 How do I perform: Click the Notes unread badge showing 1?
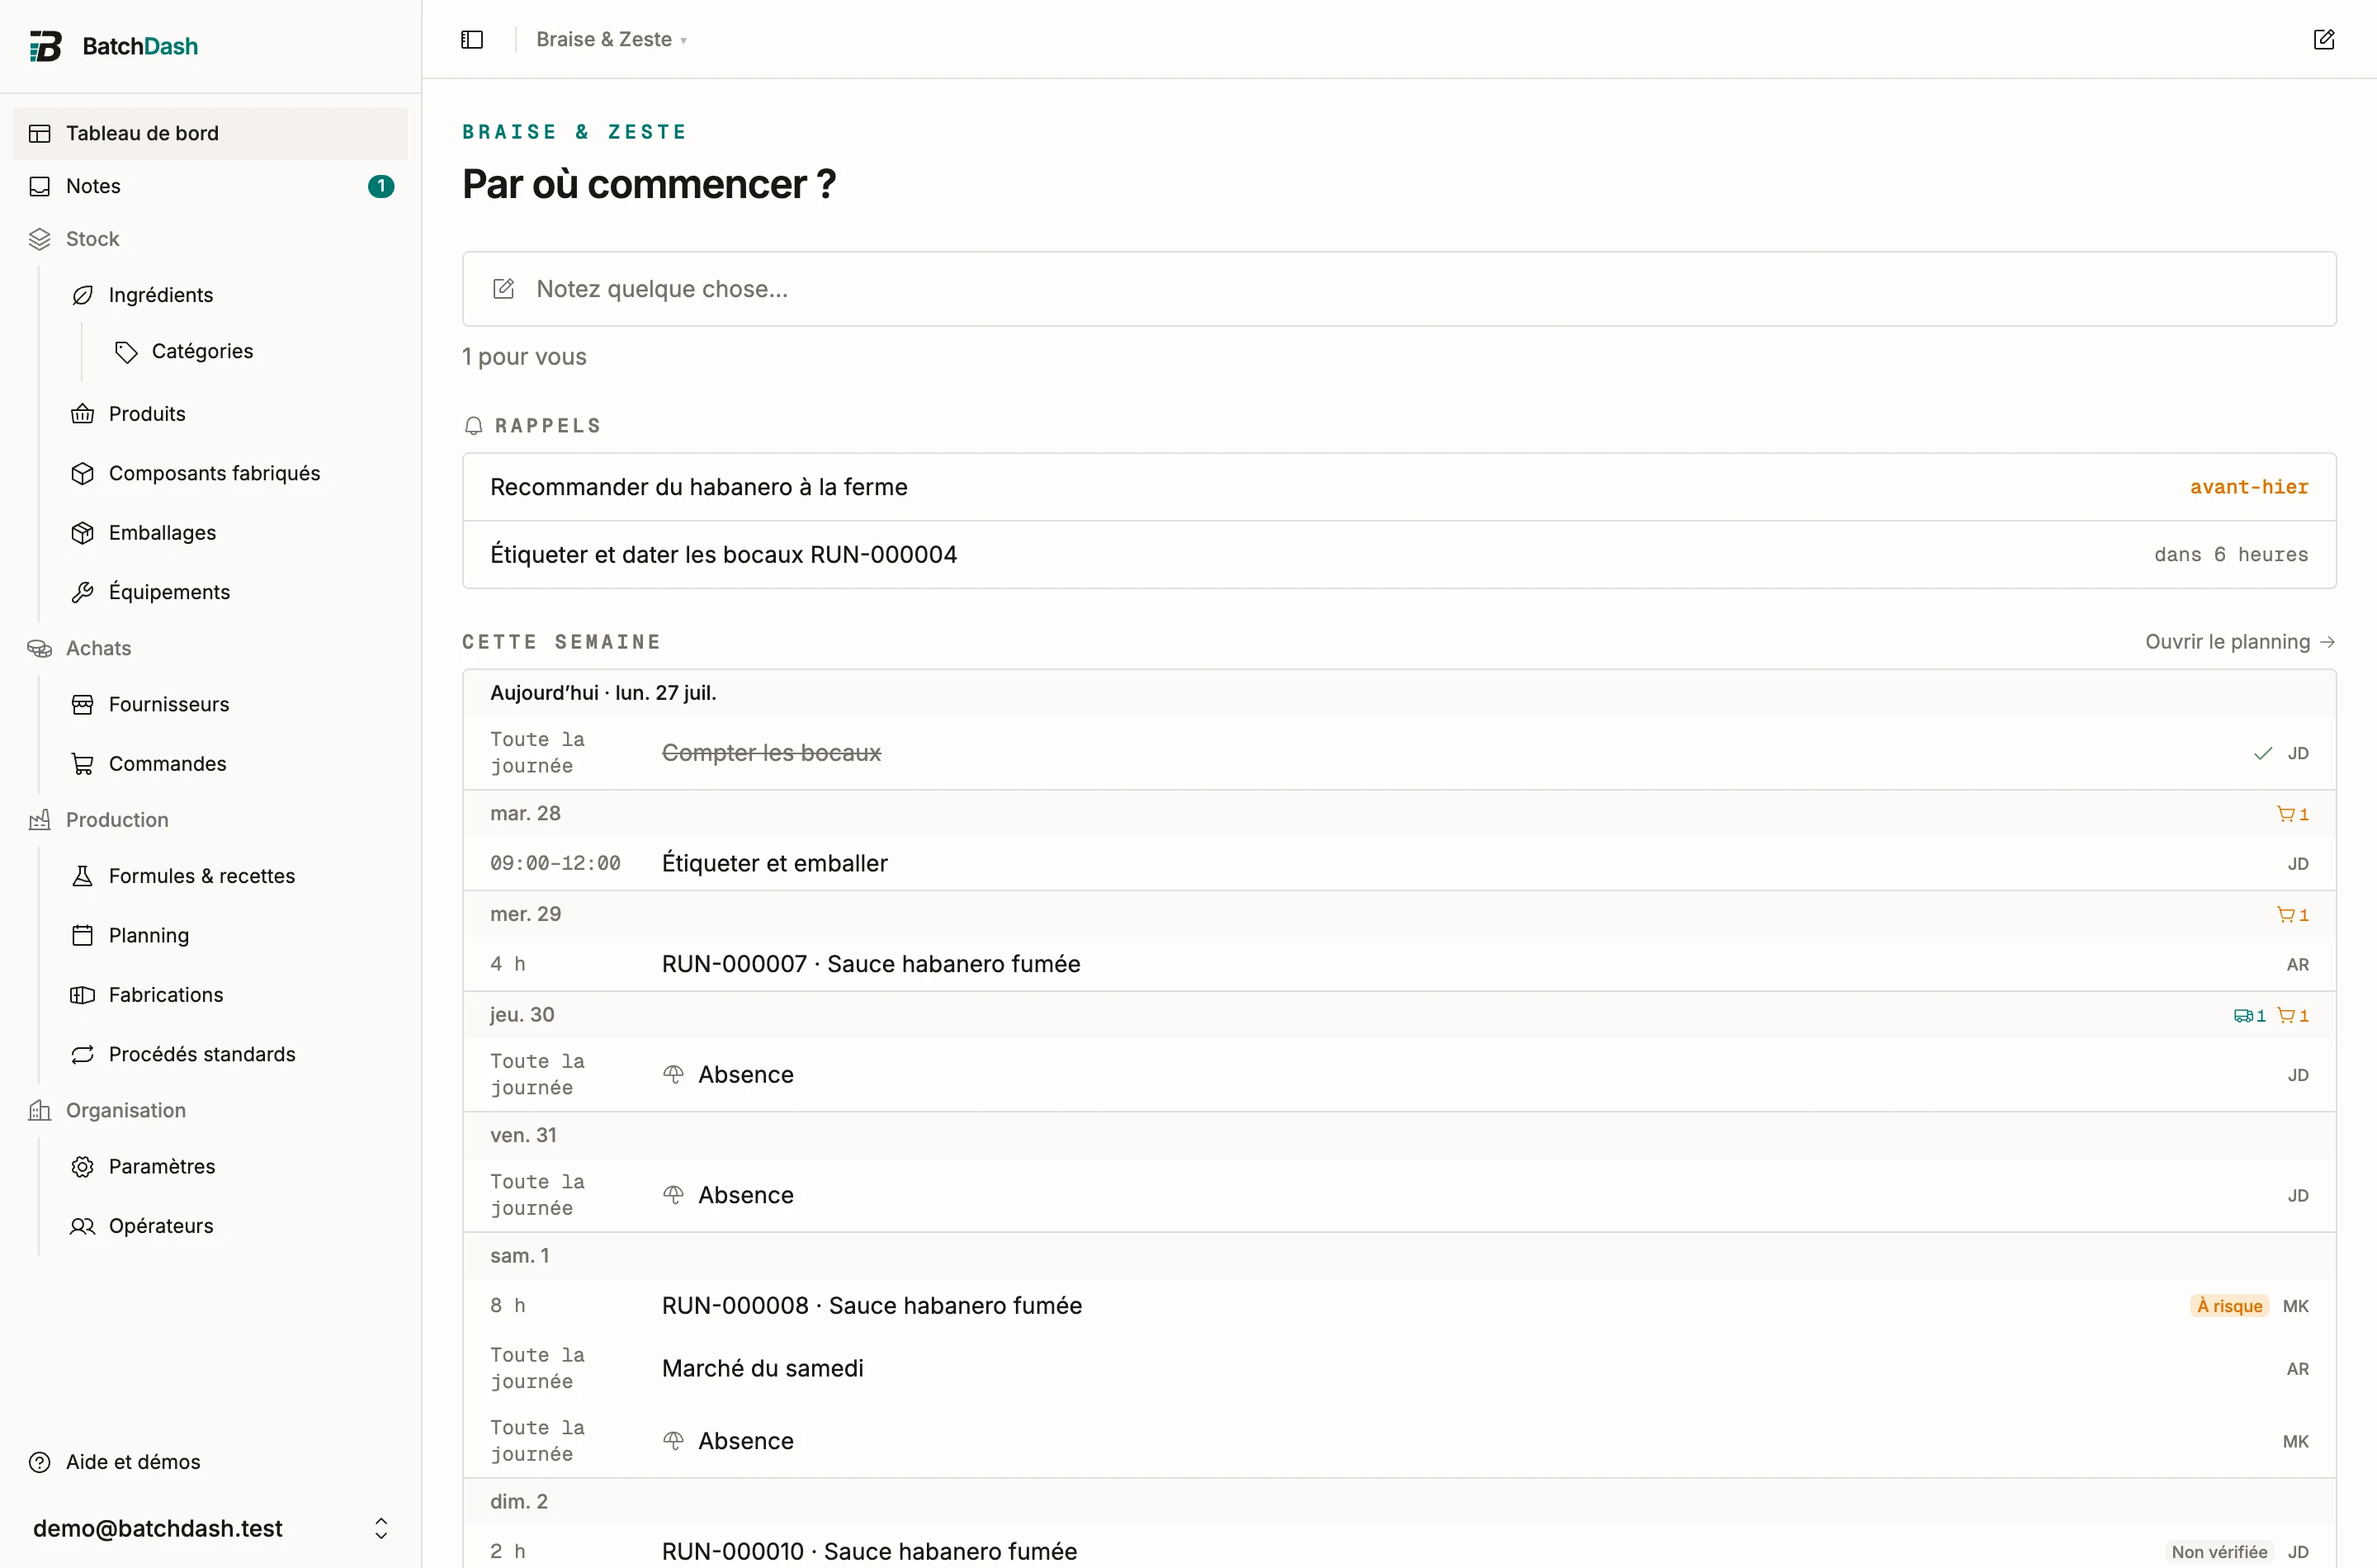point(381,186)
